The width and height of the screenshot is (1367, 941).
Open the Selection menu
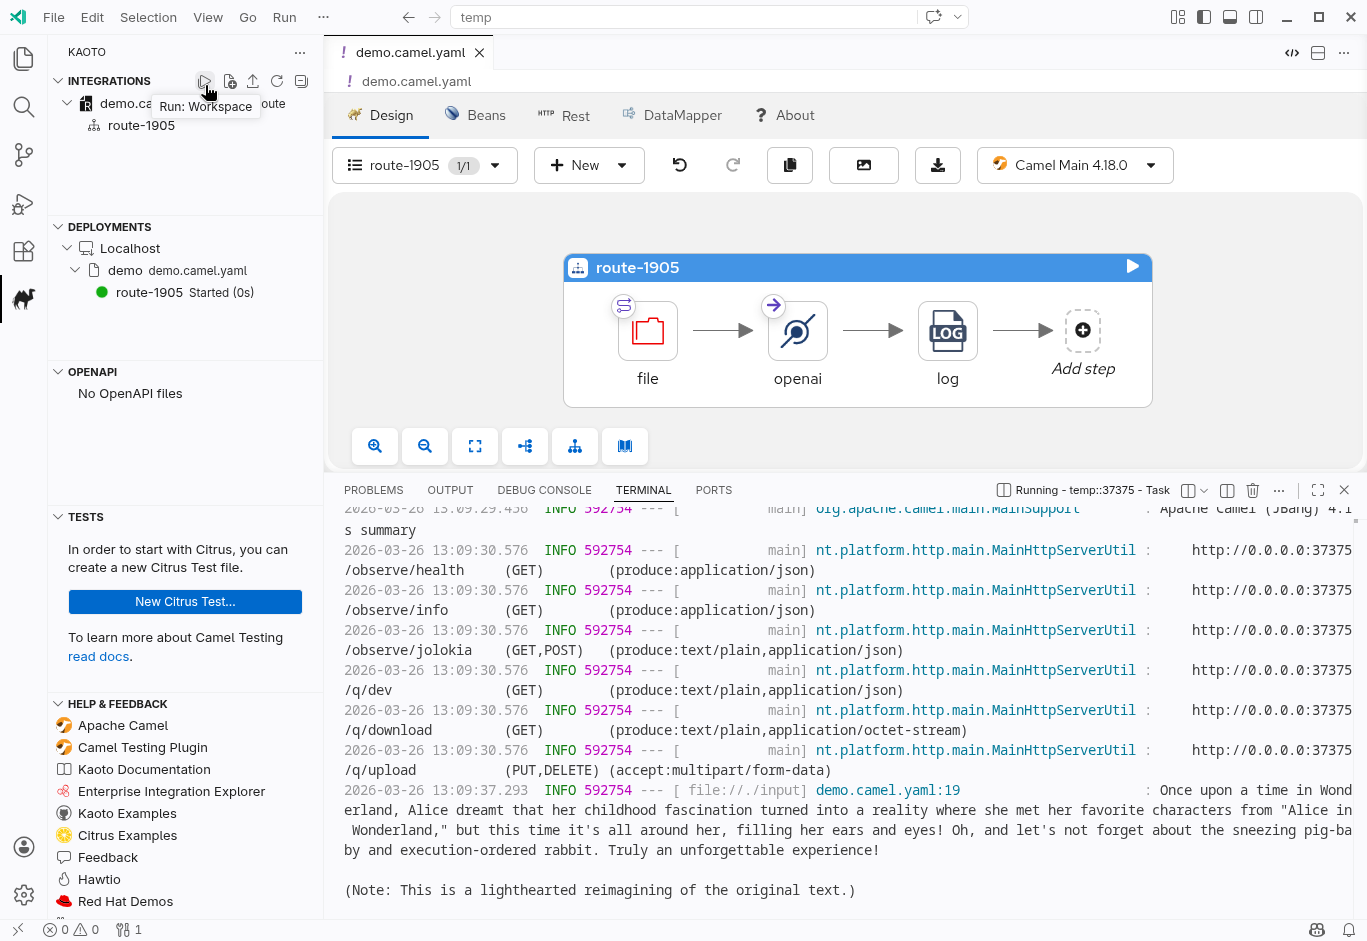click(148, 17)
